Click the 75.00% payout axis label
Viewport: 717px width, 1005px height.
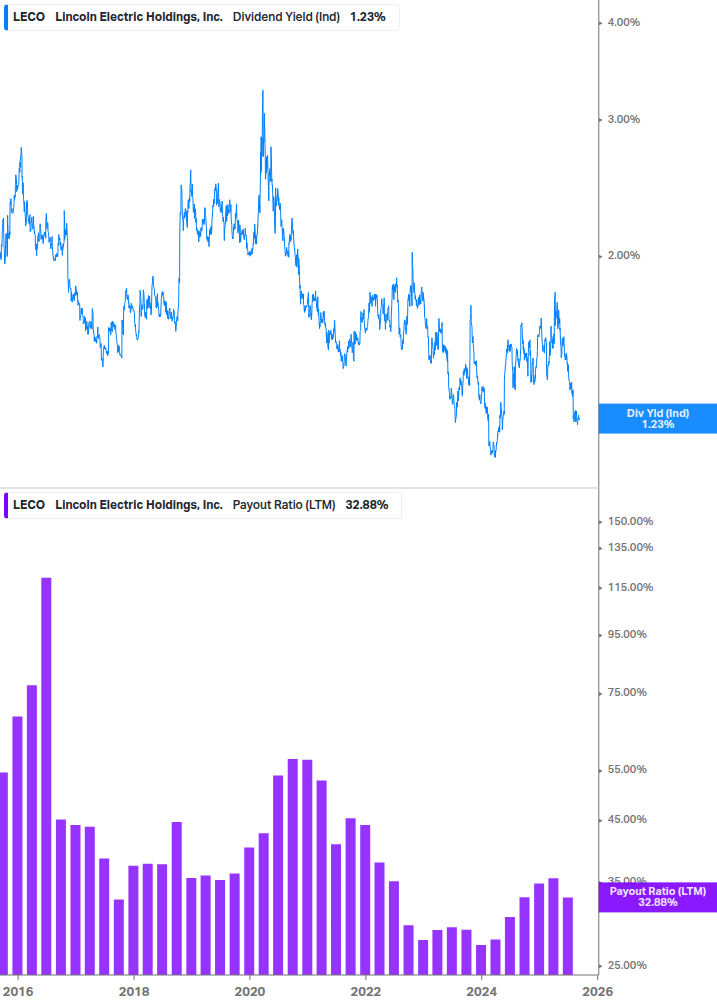(x=627, y=692)
